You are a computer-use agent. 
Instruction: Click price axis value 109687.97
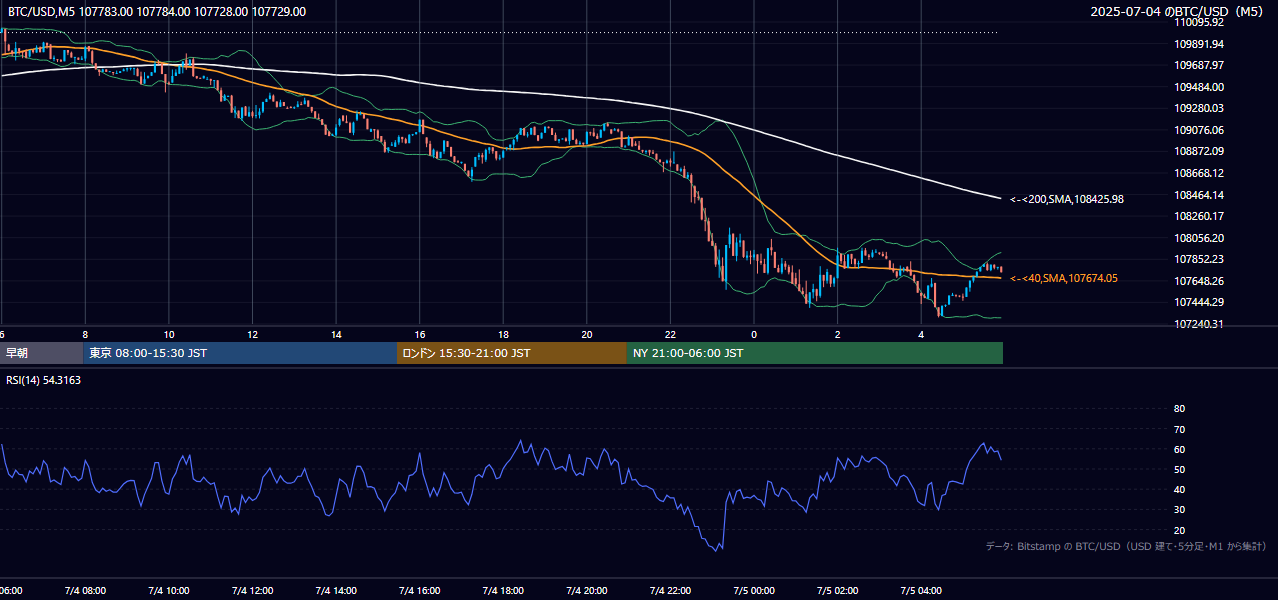(x=1199, y=65)
